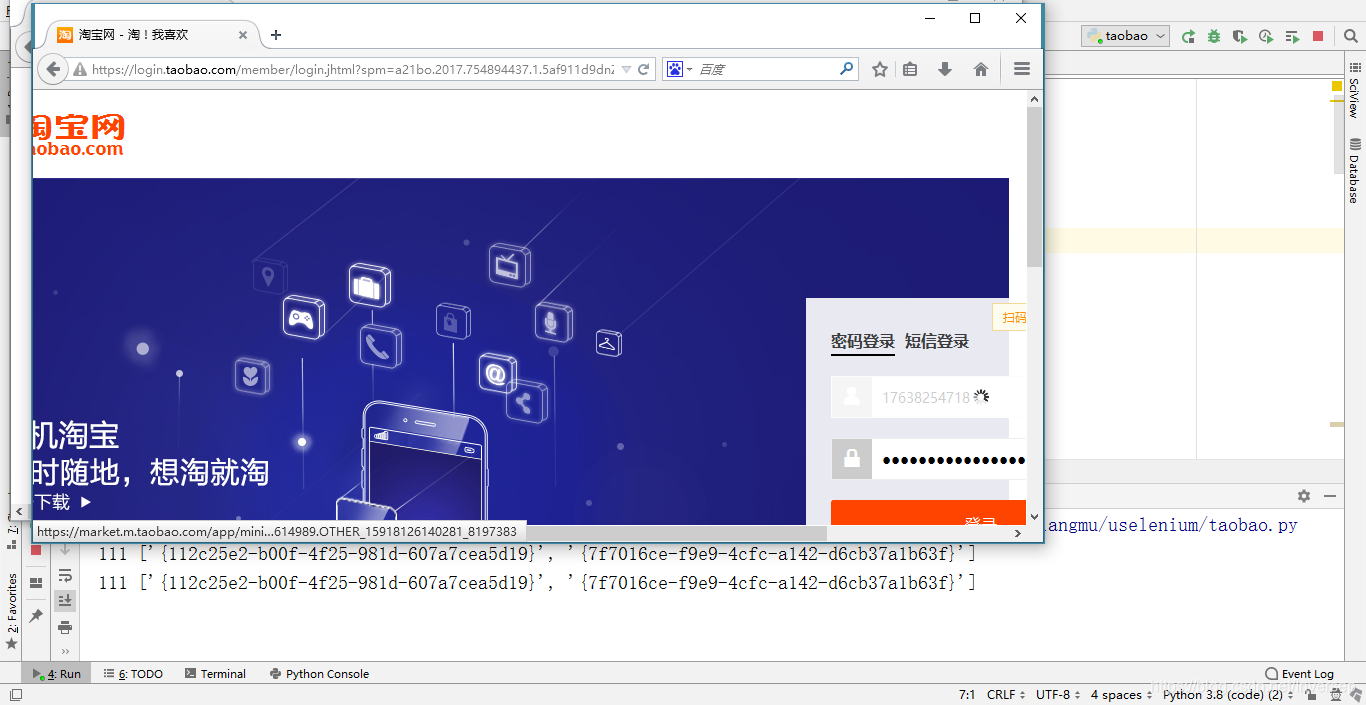Click the browser back navigation arrow
Screen dimensions: 1366x705
pos(52,69)
